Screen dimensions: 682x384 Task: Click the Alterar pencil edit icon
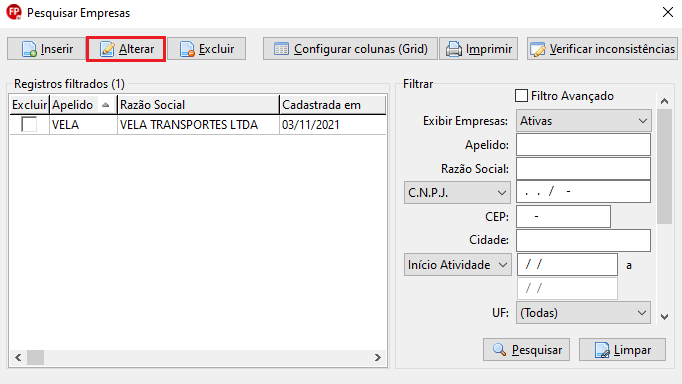point(107,49)
